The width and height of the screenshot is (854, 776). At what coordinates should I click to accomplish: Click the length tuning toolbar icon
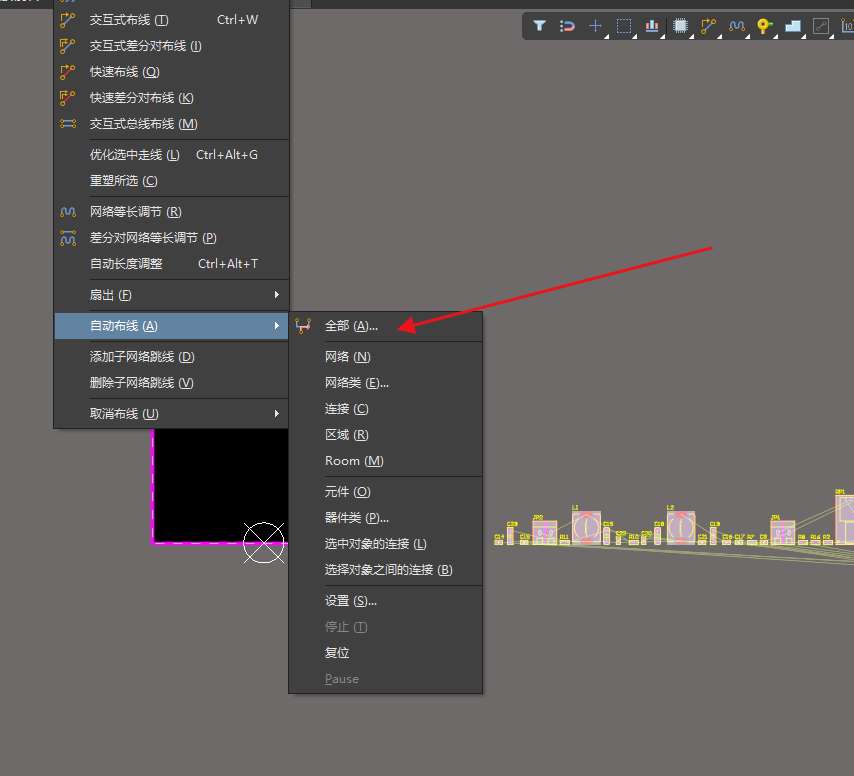(737, 26)
